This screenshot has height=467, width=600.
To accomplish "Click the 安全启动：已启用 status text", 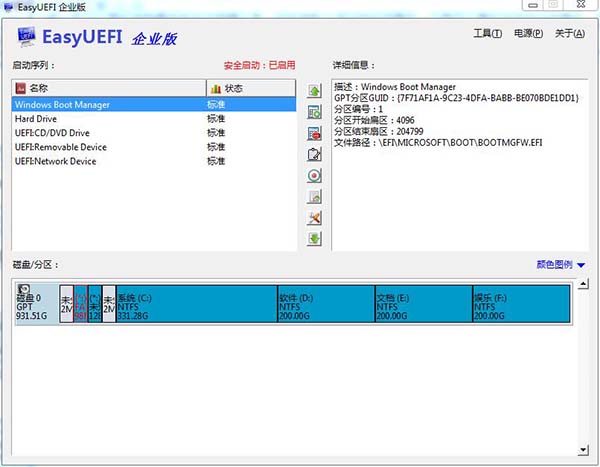I will [x=259, y=65].
